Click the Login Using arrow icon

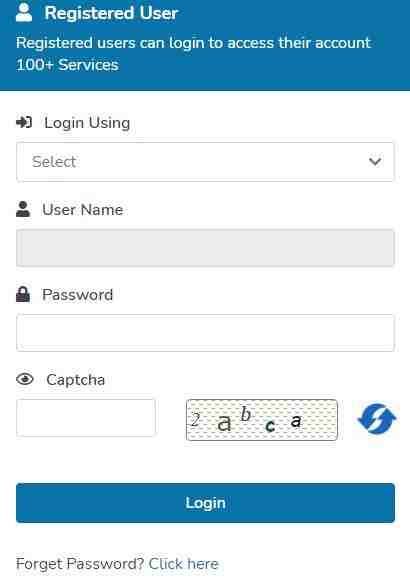[x=24, y=122]
